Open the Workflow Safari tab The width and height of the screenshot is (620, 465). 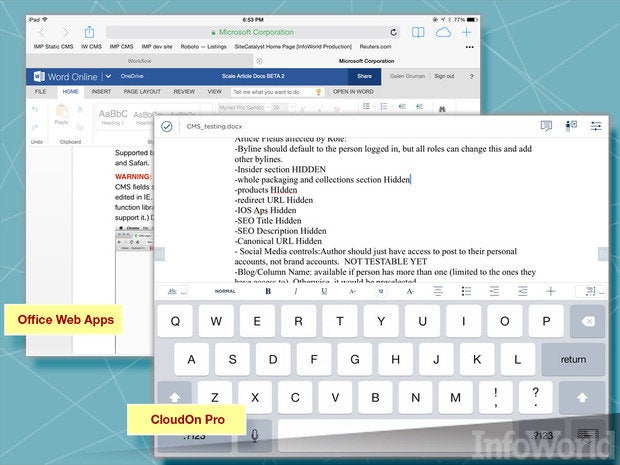pos(139,61)
